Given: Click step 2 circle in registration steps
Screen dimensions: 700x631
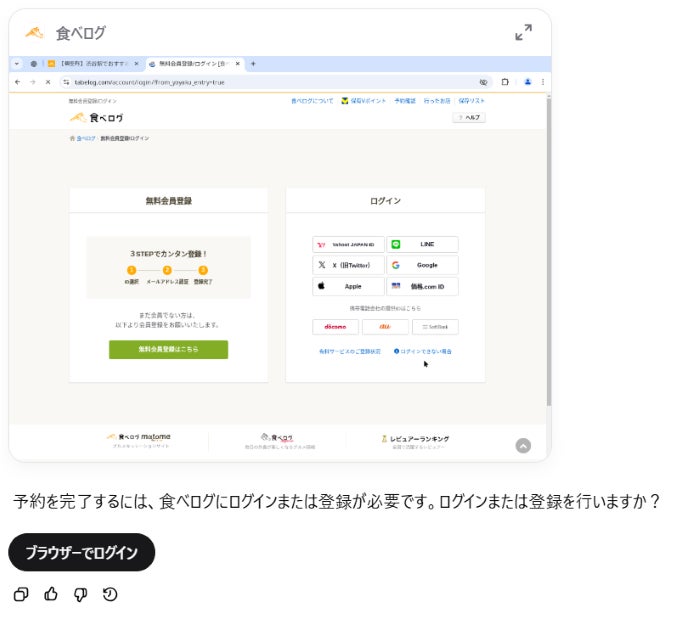Looking at the screenshot, I should pyautogui.click(x=167, y=270).
